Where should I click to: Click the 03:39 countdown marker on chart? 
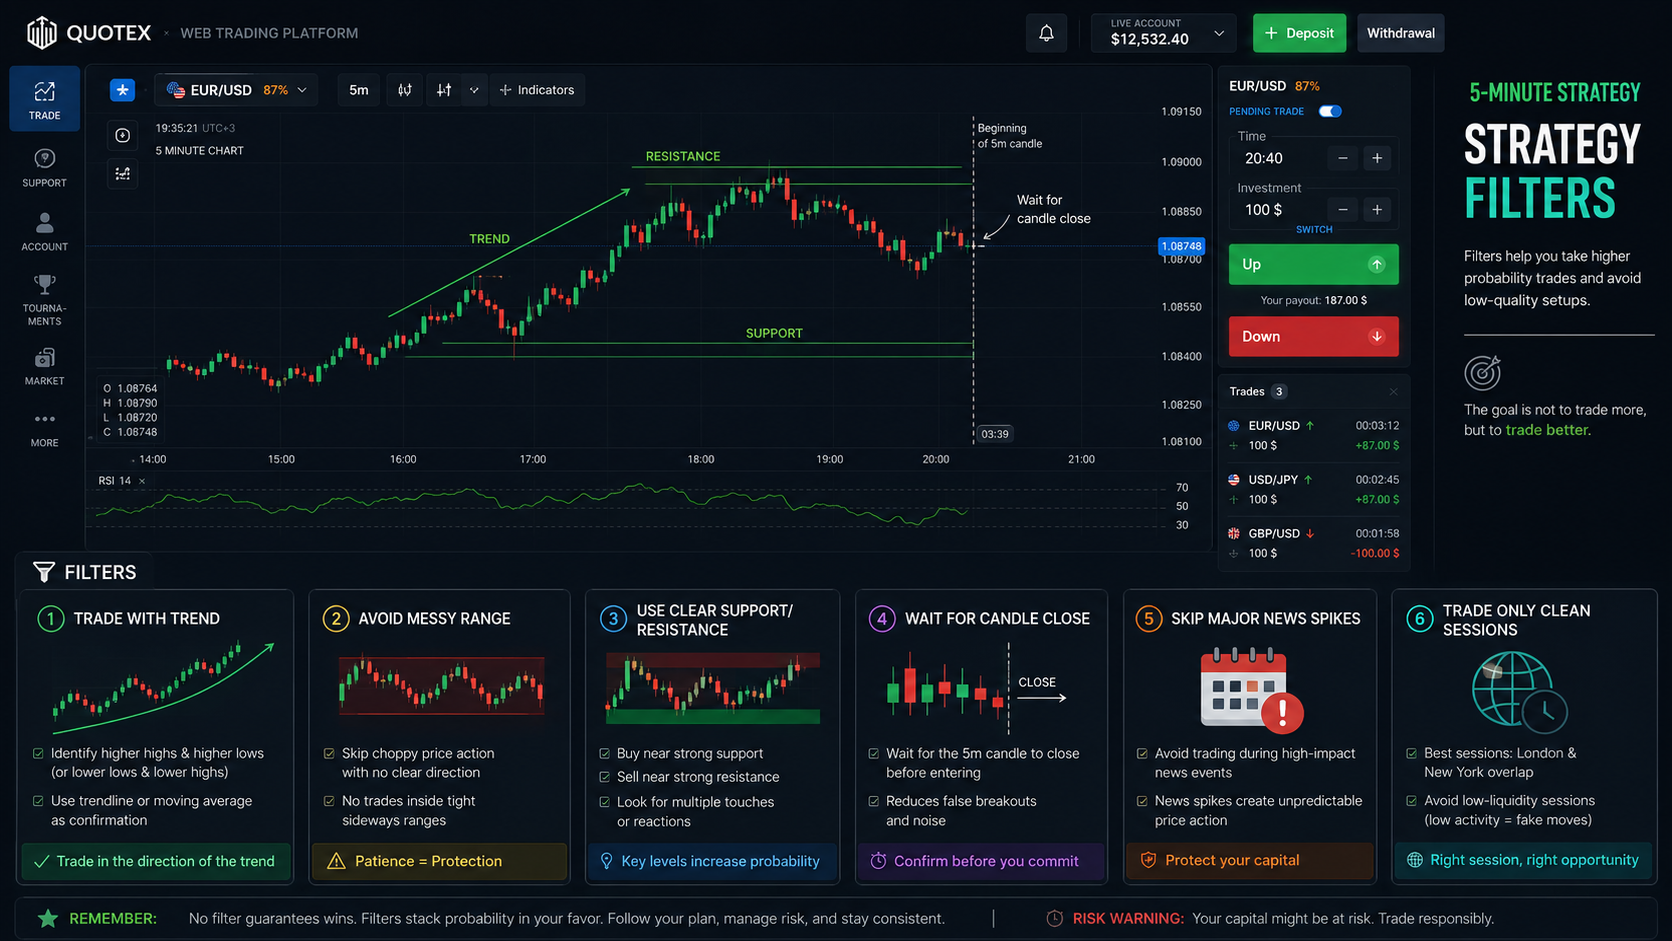994,434
